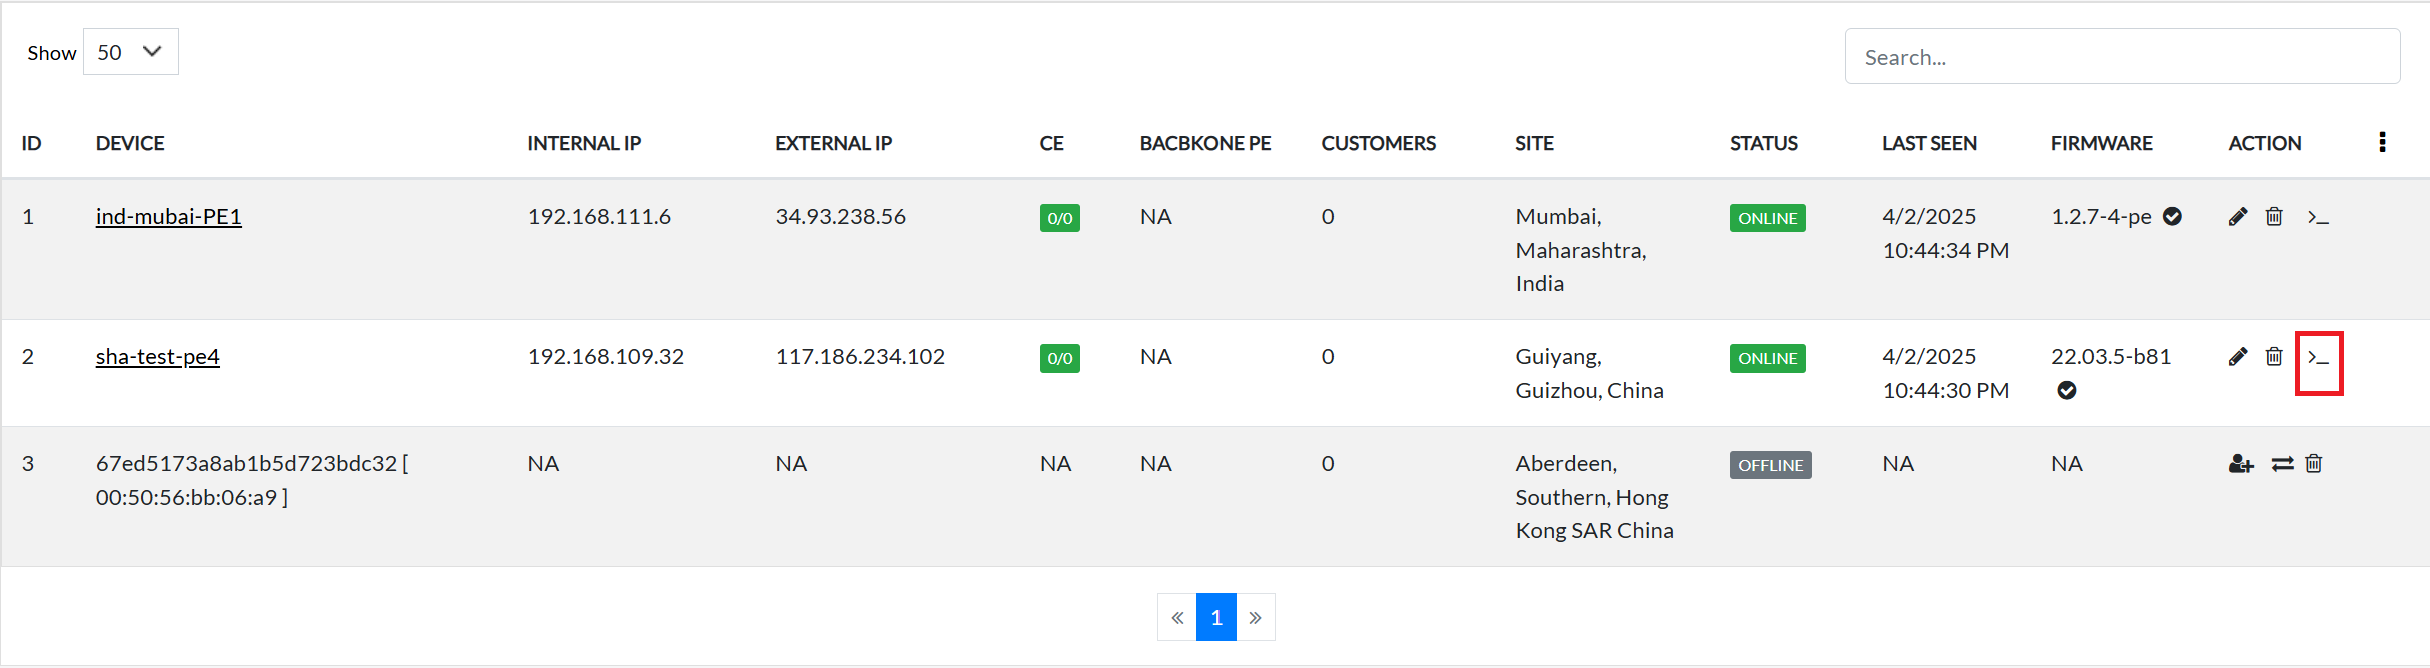2430x668 pixels.
Task: Sort by the LAST SEEN column header
Action: [x=1929, y=143]
